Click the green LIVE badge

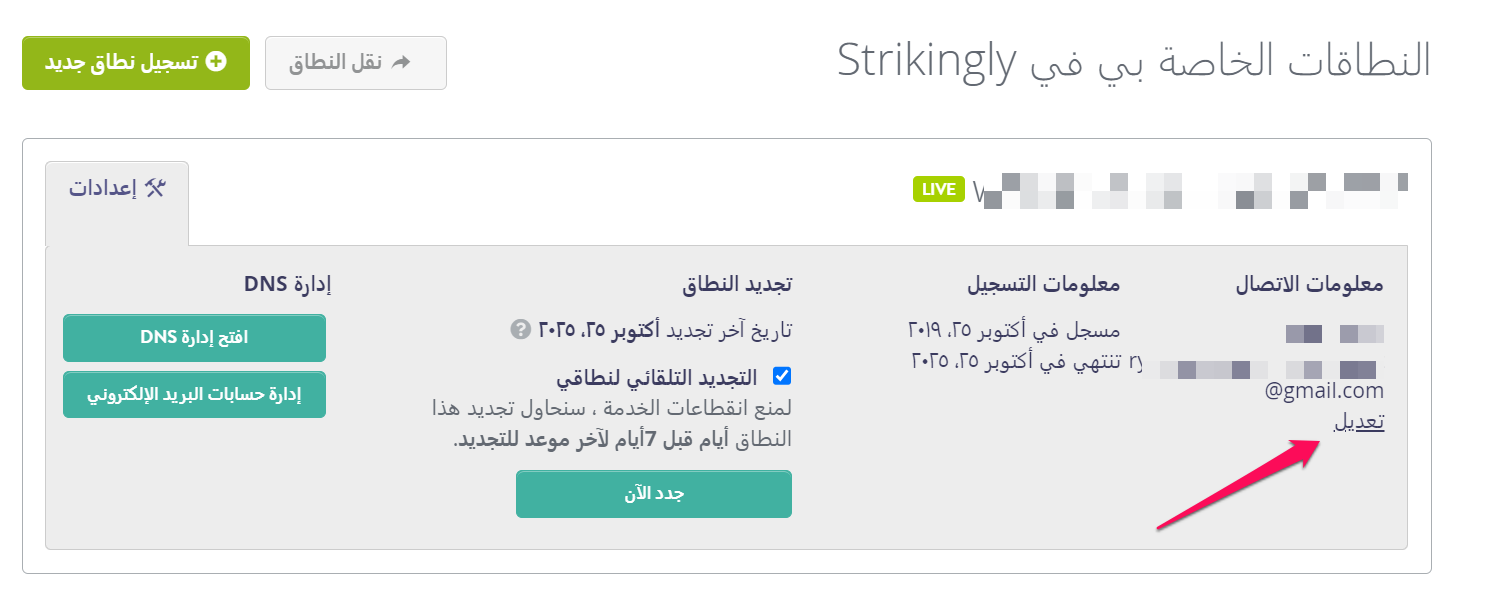click(x=939, y=189)
